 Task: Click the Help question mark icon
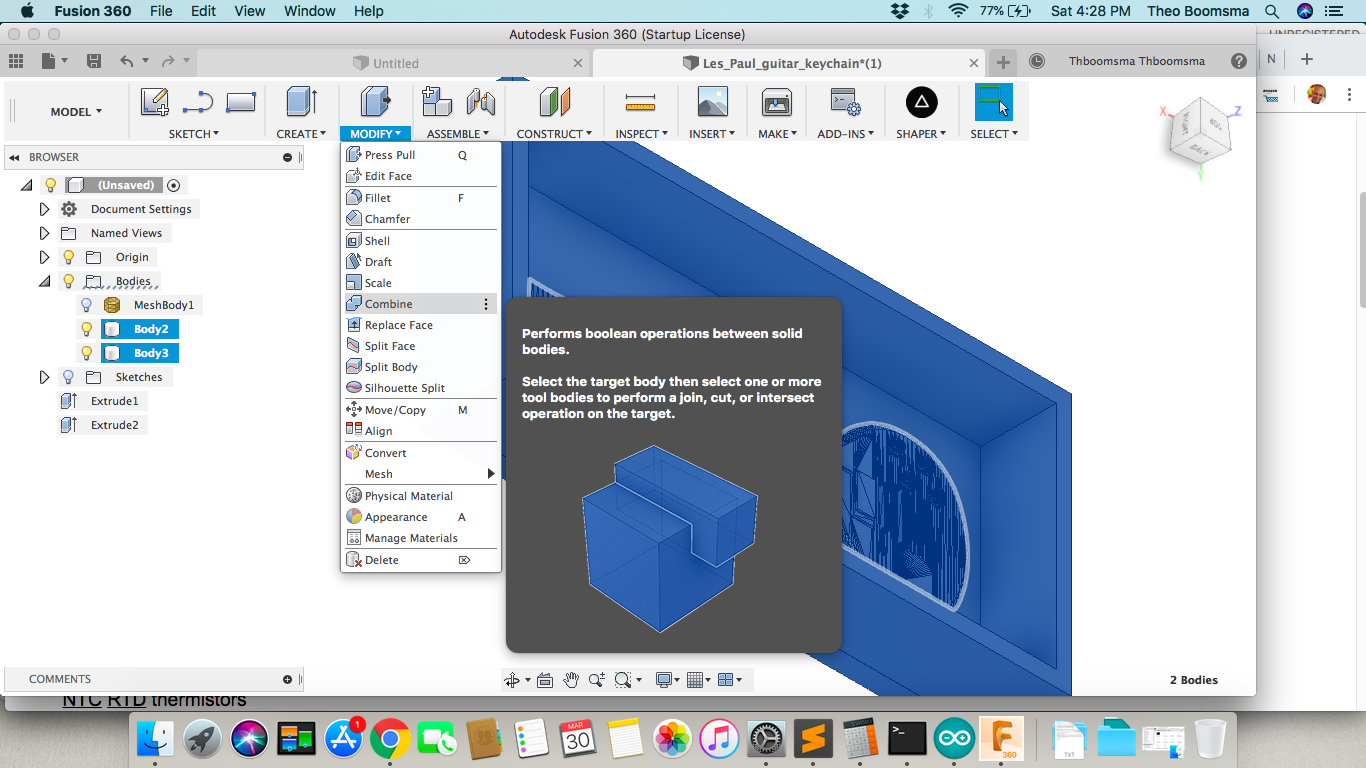coord(1239,61)
